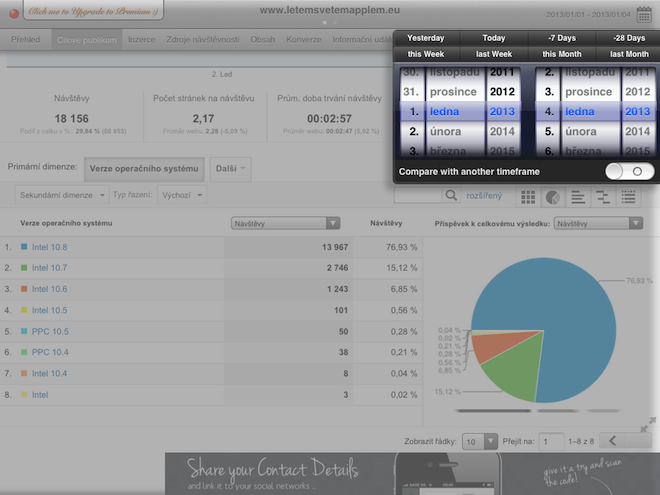Select Today quick range
Image resolution: width=660 pixels, height=495 pixels.
494,38
